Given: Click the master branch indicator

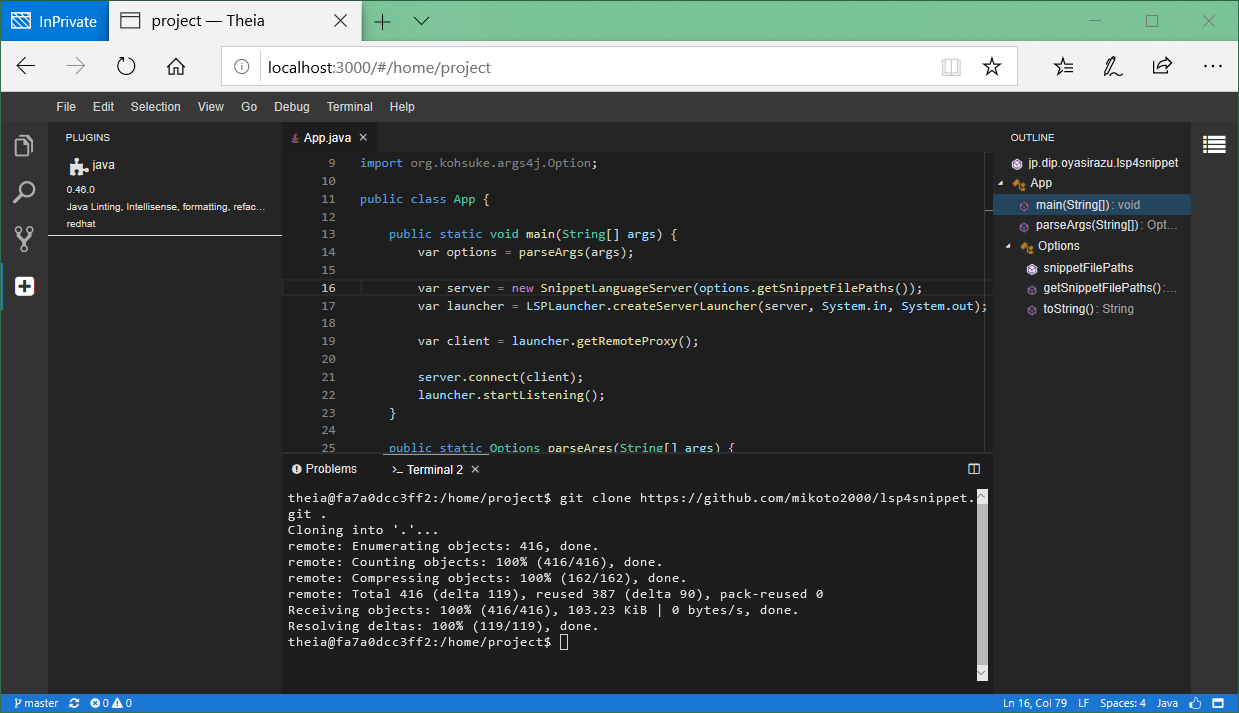Looking at the screenshot, I should coord(35,703).
